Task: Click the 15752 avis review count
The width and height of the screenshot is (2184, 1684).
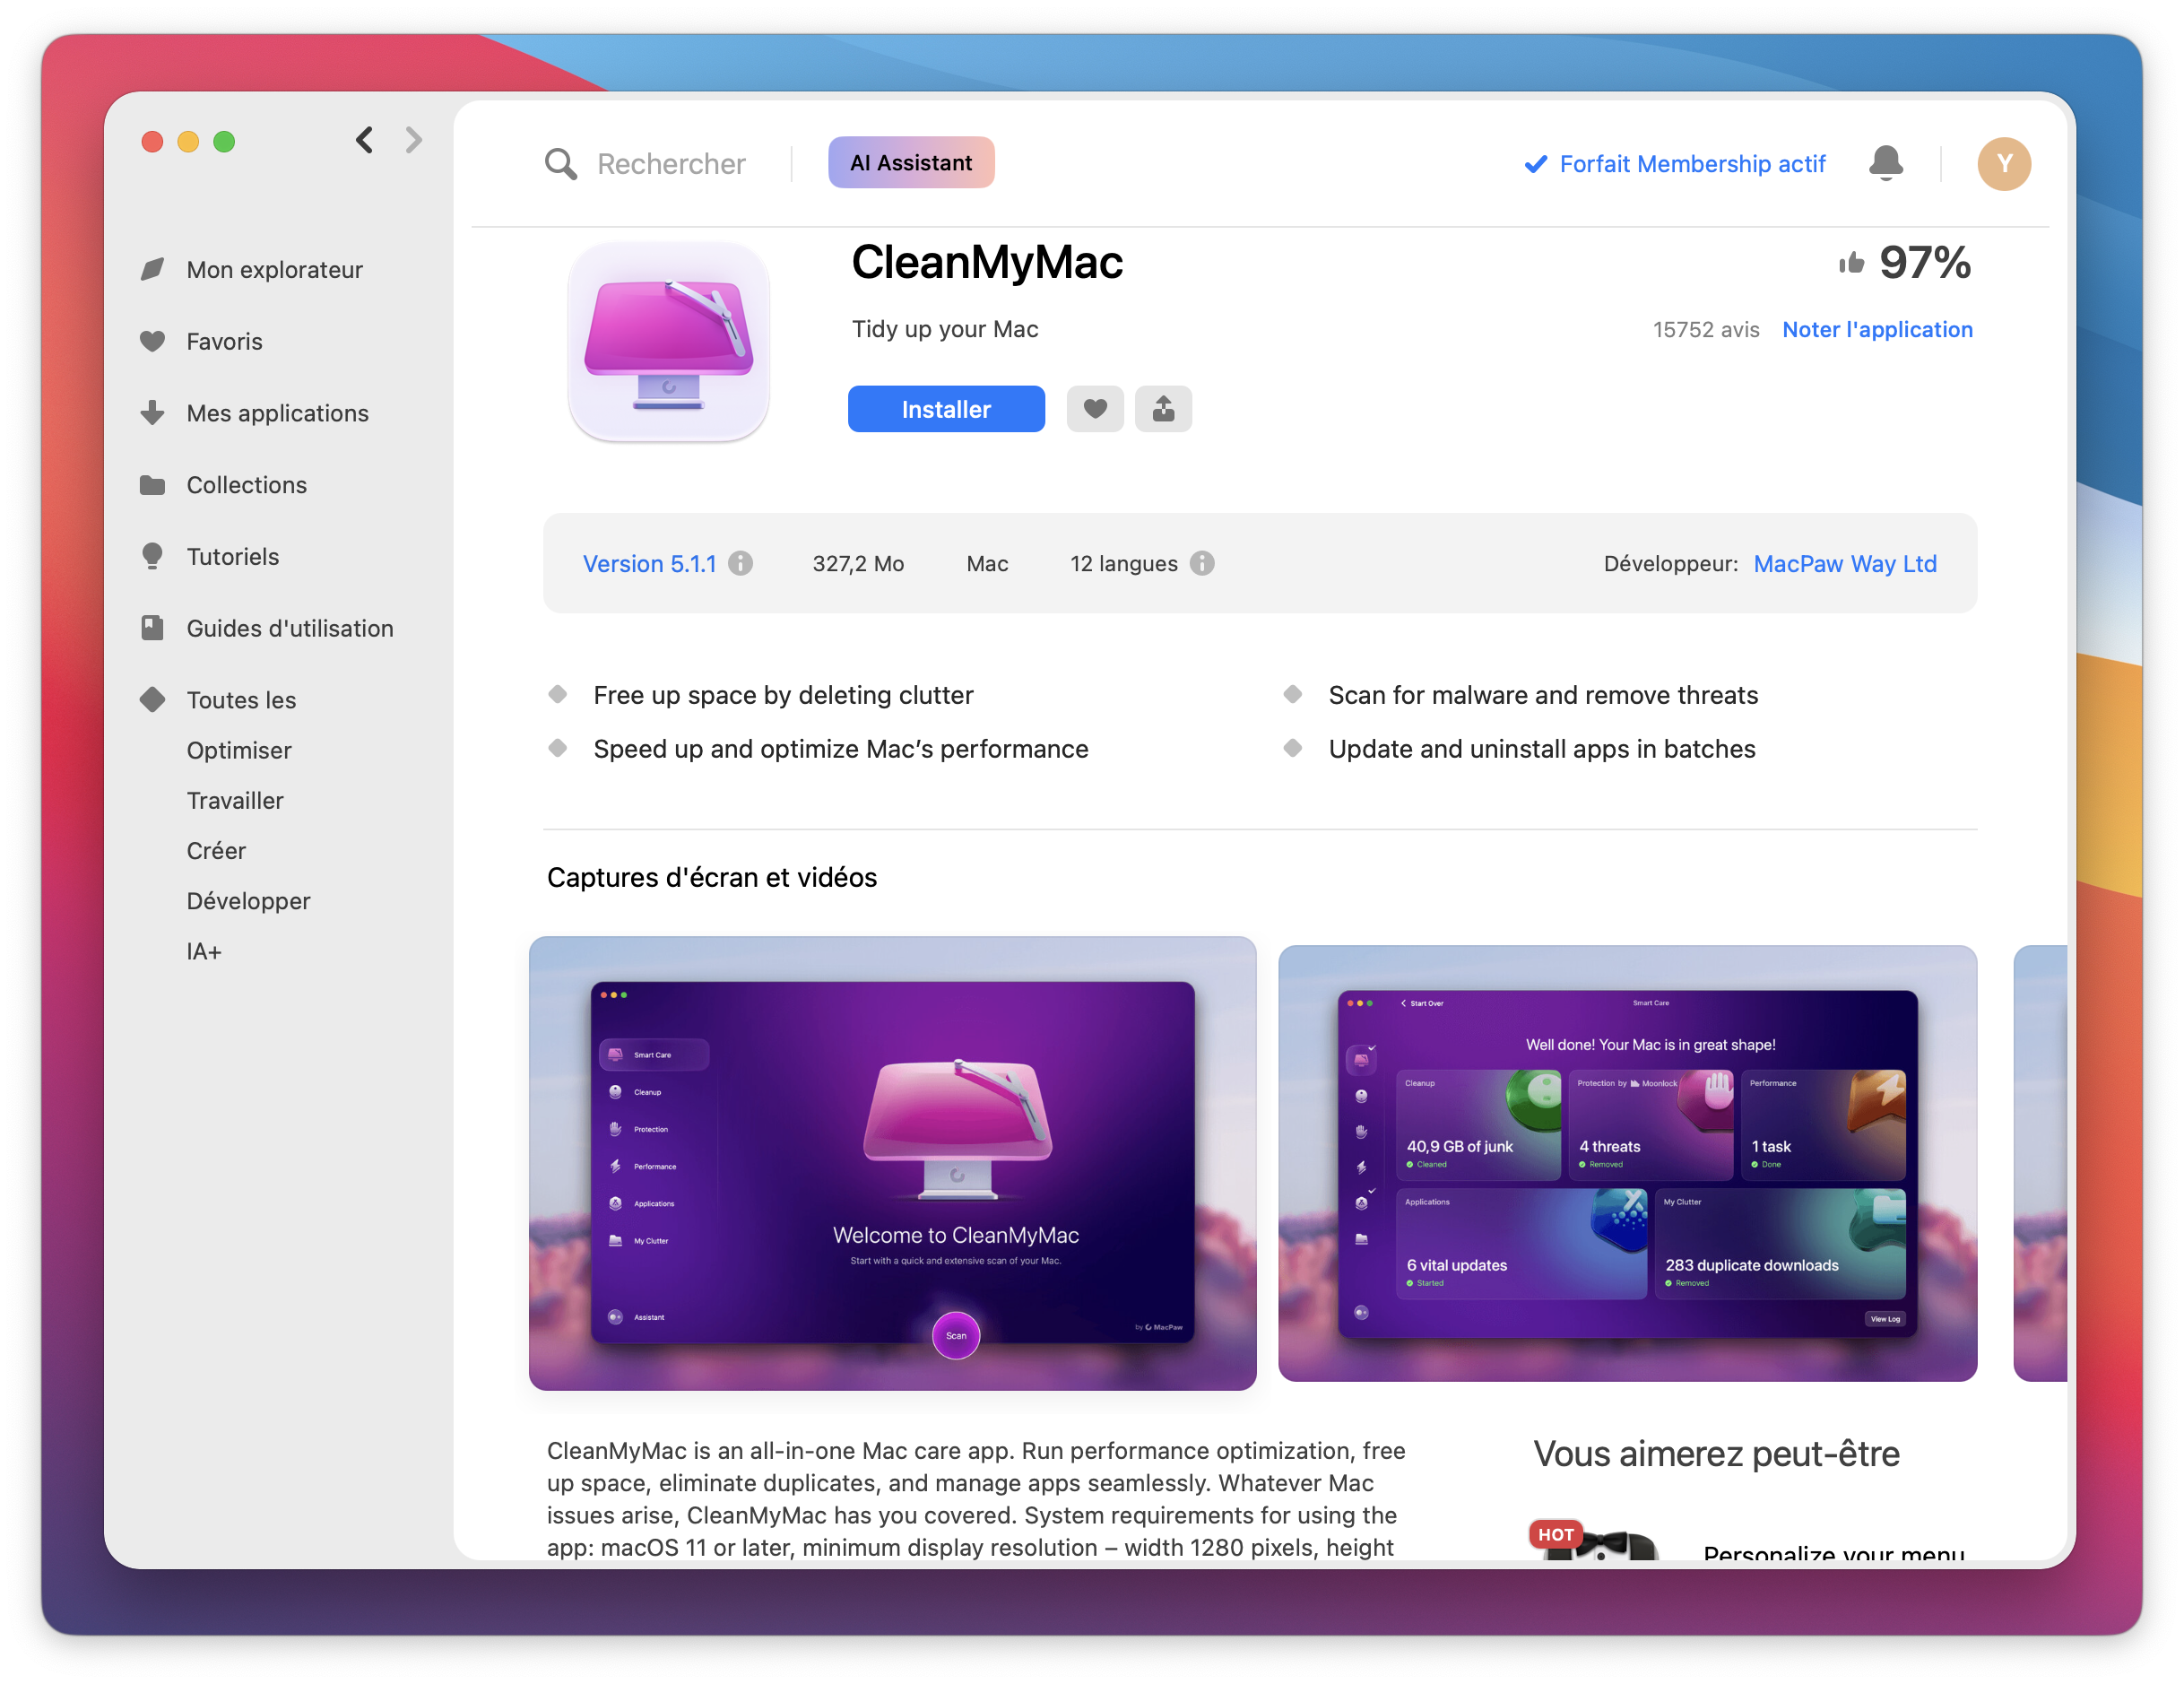Action: point(1706,330)
